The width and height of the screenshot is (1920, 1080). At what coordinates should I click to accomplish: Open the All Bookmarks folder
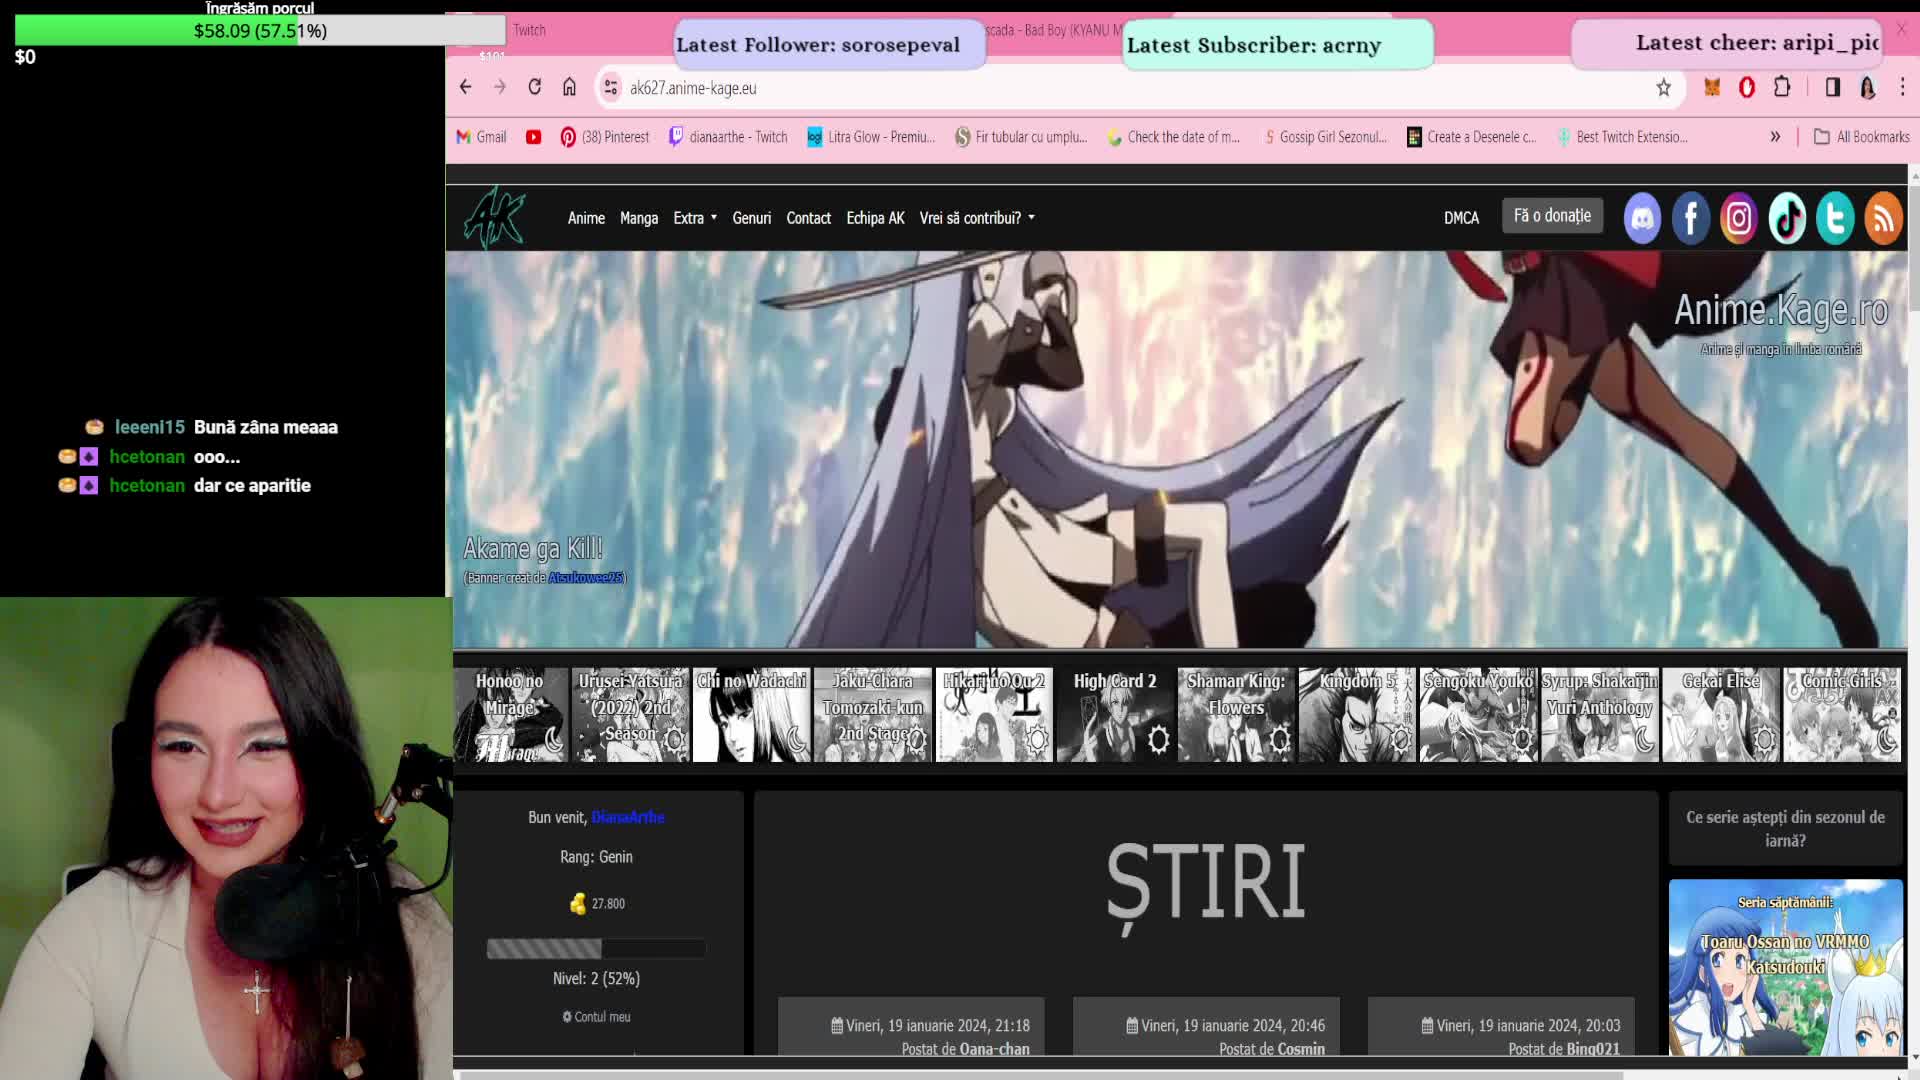[1861, 137]
